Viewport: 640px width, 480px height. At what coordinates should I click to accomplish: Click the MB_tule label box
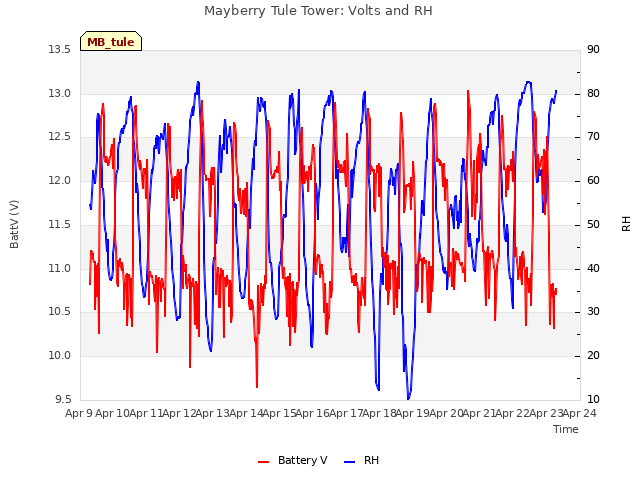pyautogui.click(x=111, y=41)
